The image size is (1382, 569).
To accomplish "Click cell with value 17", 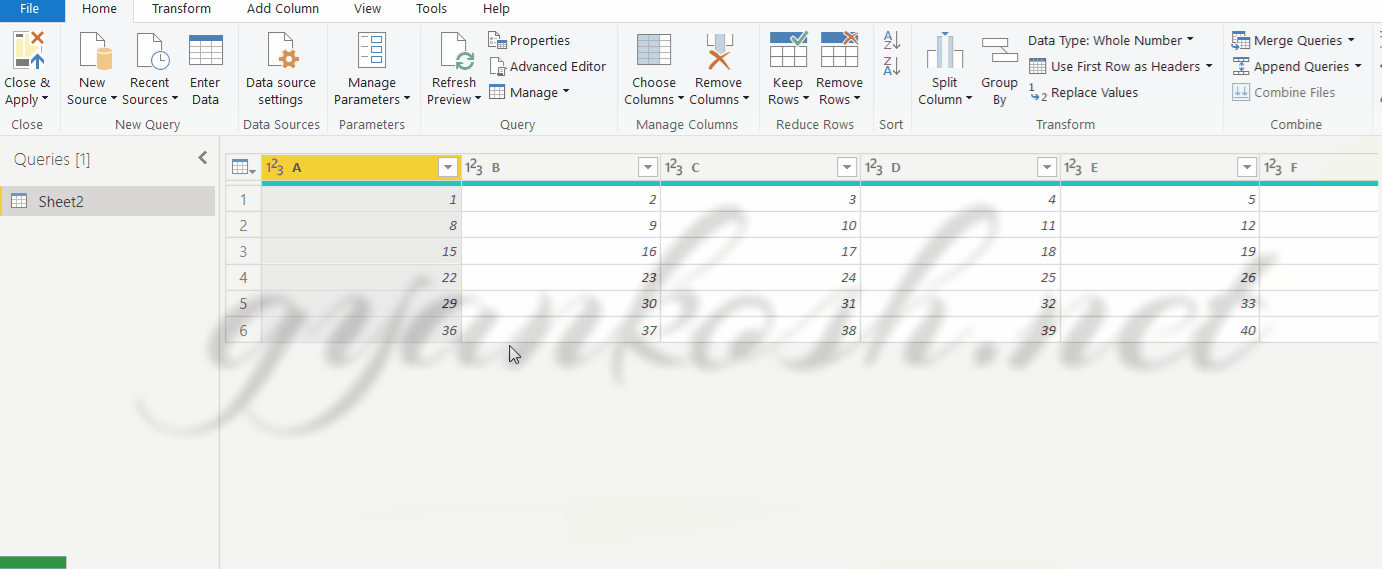I will (760, 252).
